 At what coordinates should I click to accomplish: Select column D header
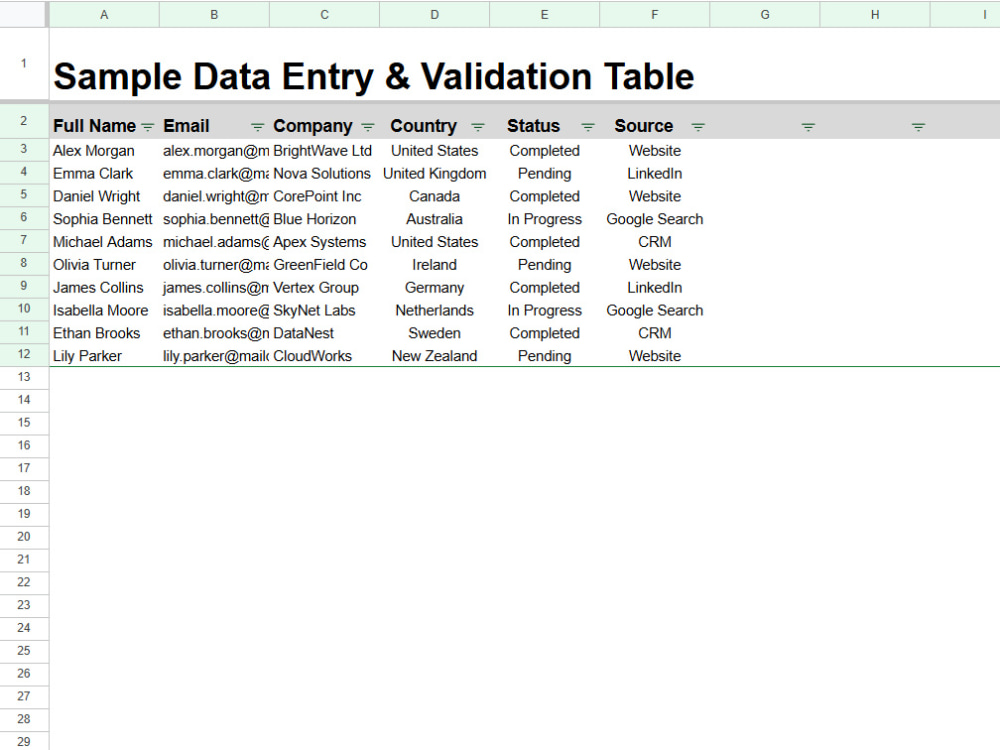(x=434, y=14)
